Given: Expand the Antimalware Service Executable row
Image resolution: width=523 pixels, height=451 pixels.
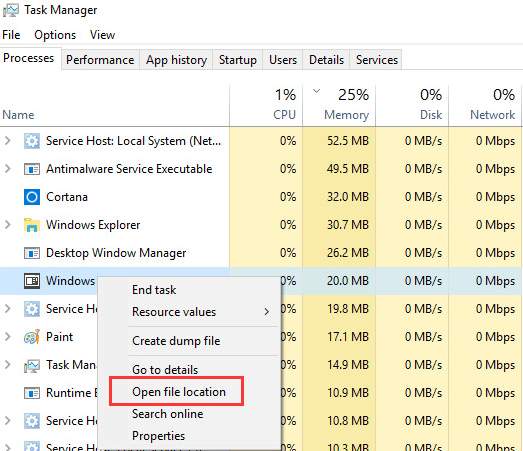Looking at the screenshot, I should pyautogui.click(x=7, y=169).
